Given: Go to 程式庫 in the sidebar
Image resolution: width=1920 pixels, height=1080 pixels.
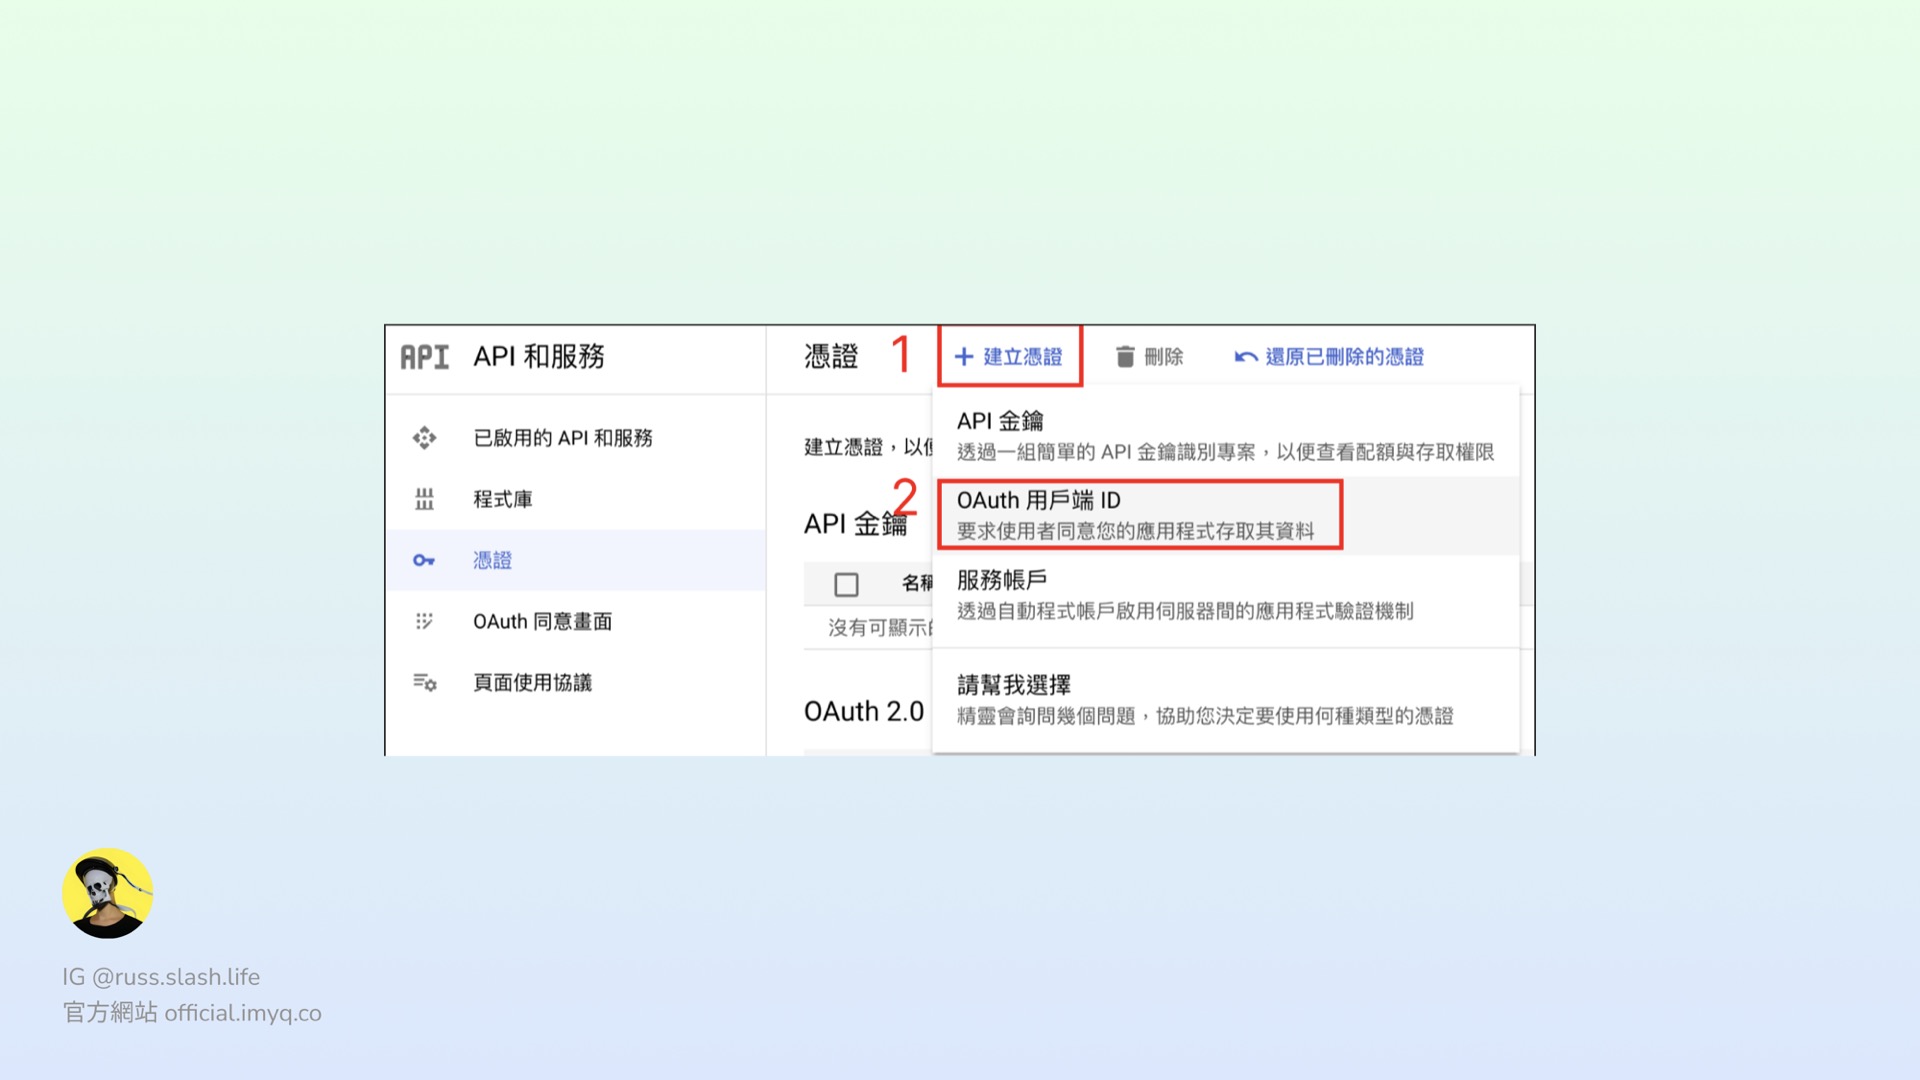Looking at the screenshot, I should pyautogui.click(x=502, y=499).
